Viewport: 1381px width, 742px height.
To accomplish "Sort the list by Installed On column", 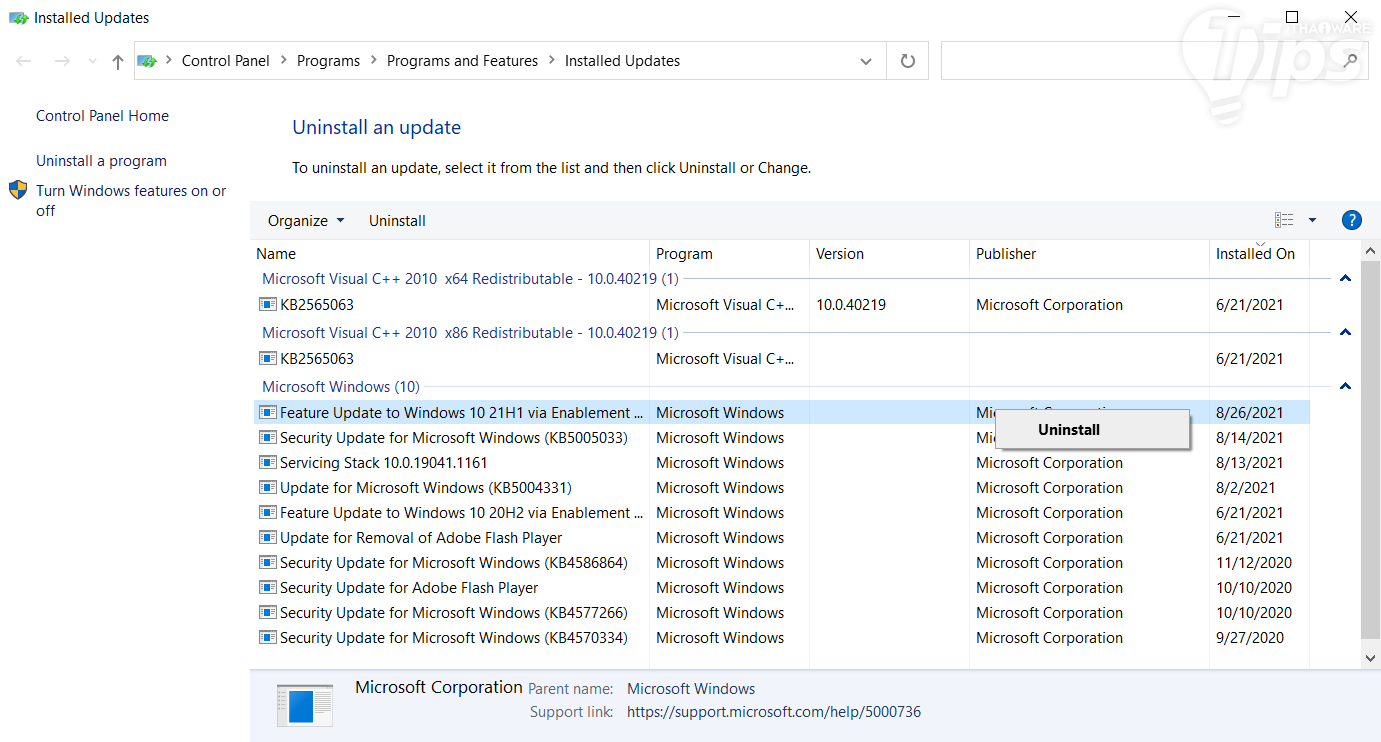I will (x=1255, y=254).
